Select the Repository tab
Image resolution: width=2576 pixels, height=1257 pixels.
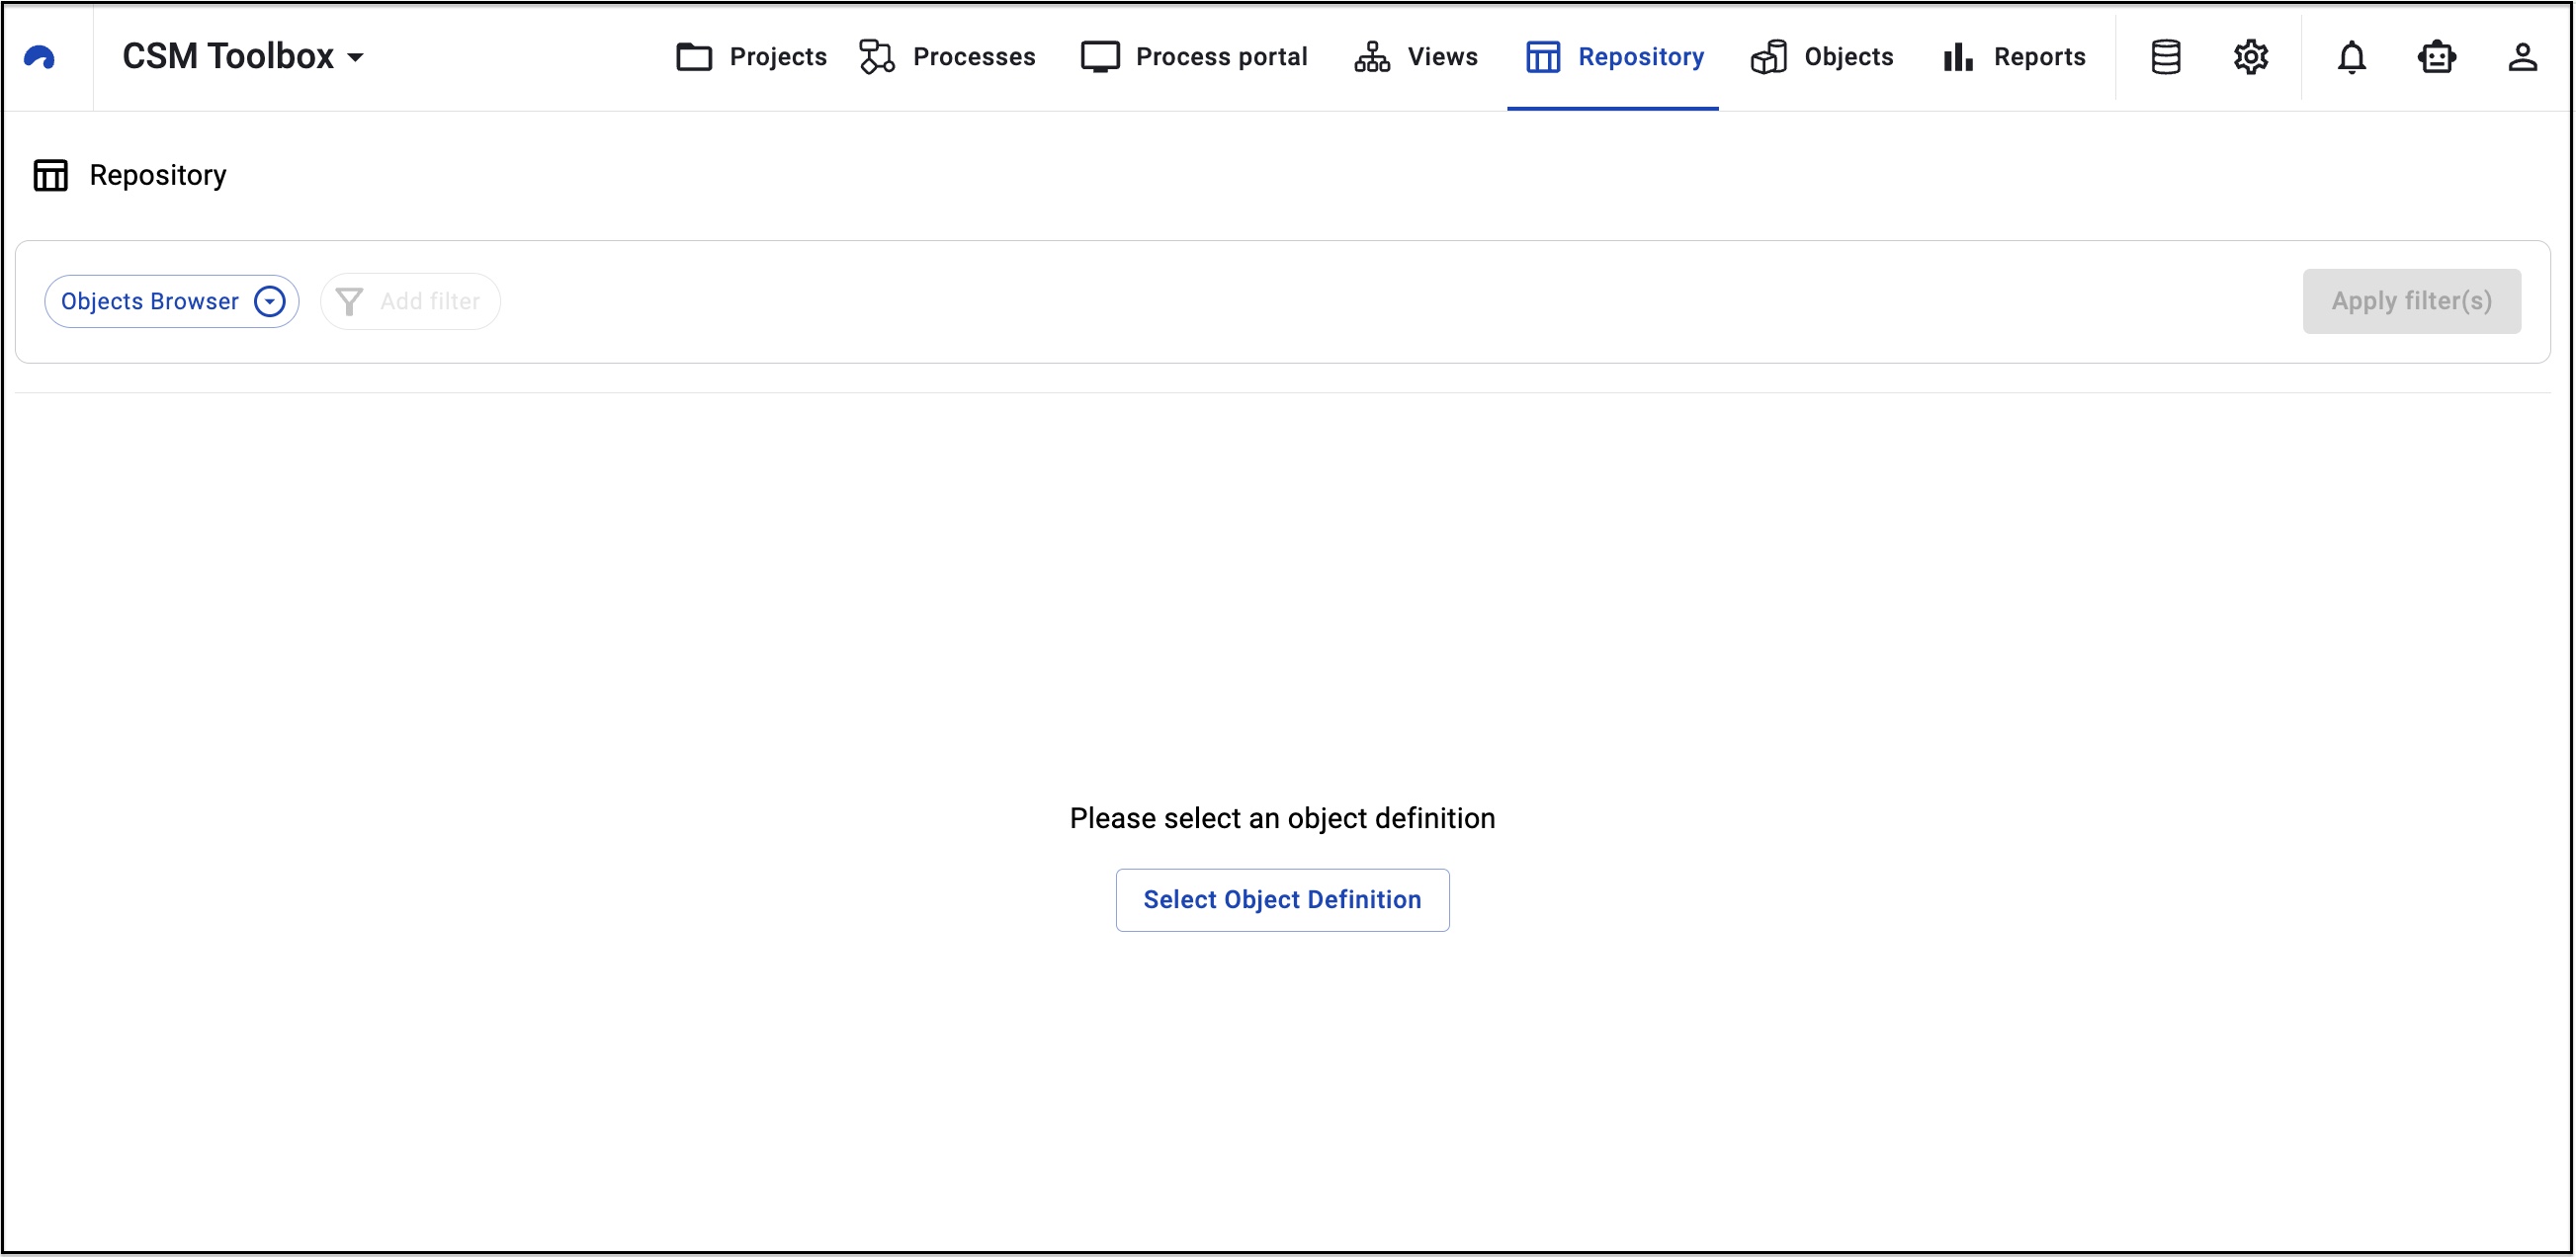pos(1614,57)
